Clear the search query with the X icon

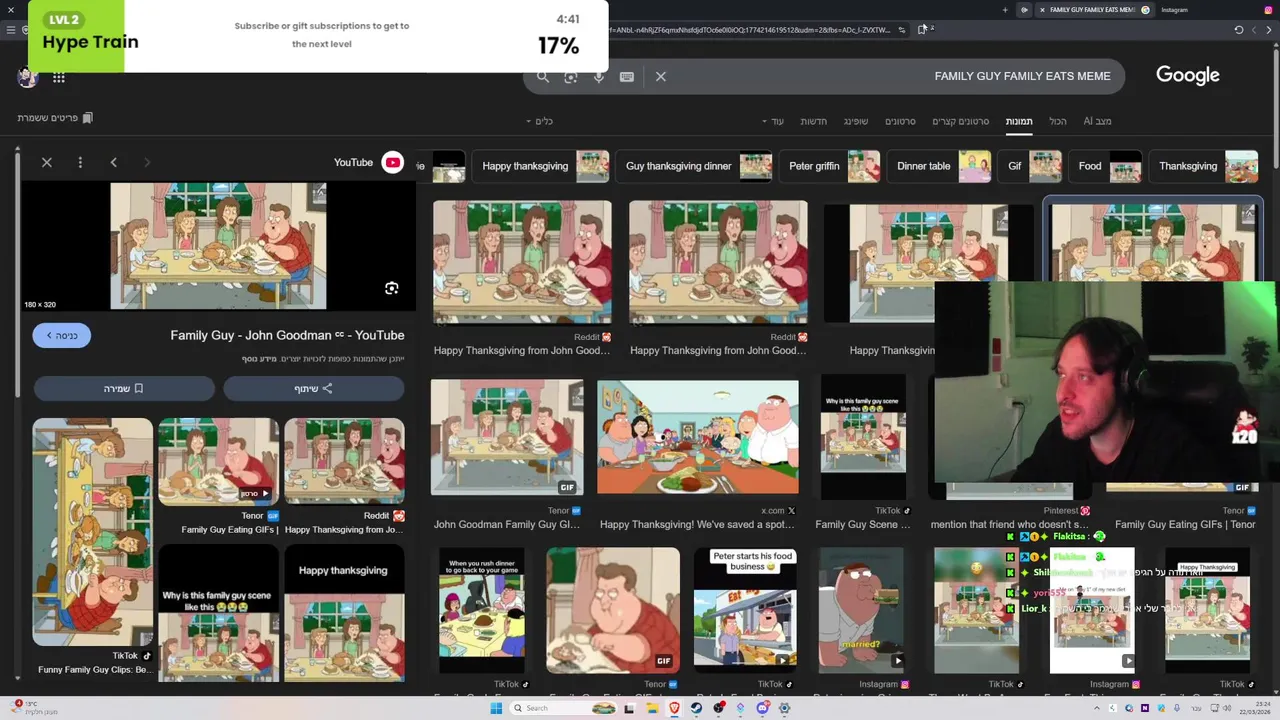(x=661, y=76)
